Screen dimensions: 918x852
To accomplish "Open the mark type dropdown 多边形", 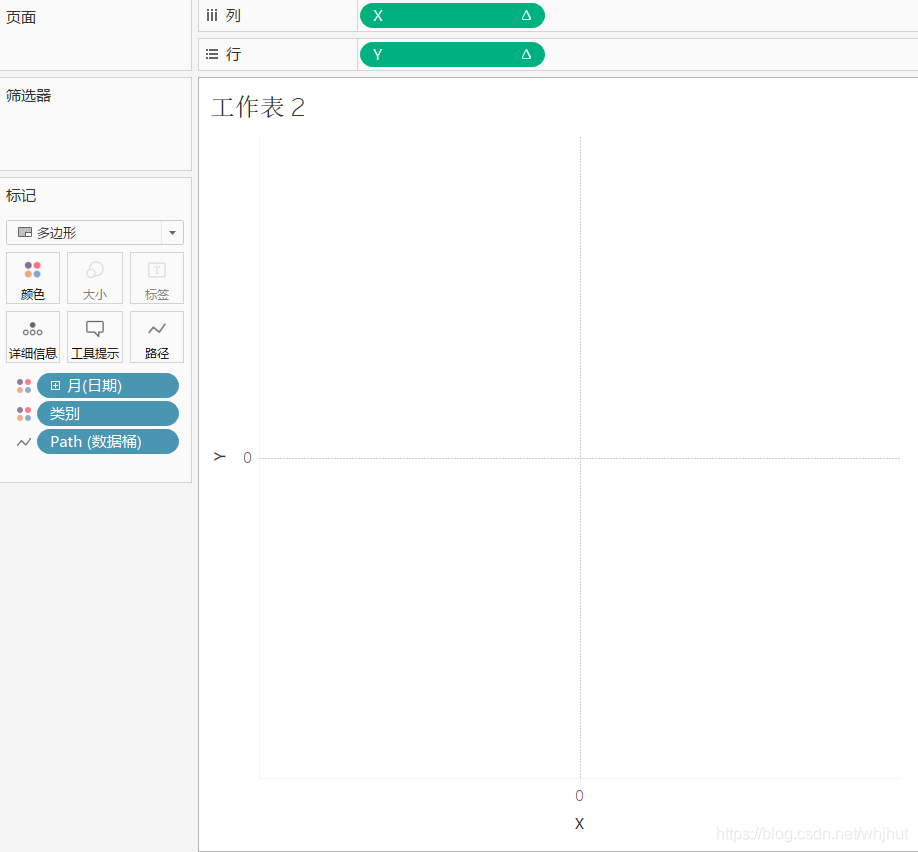I will tap(95, 232).
